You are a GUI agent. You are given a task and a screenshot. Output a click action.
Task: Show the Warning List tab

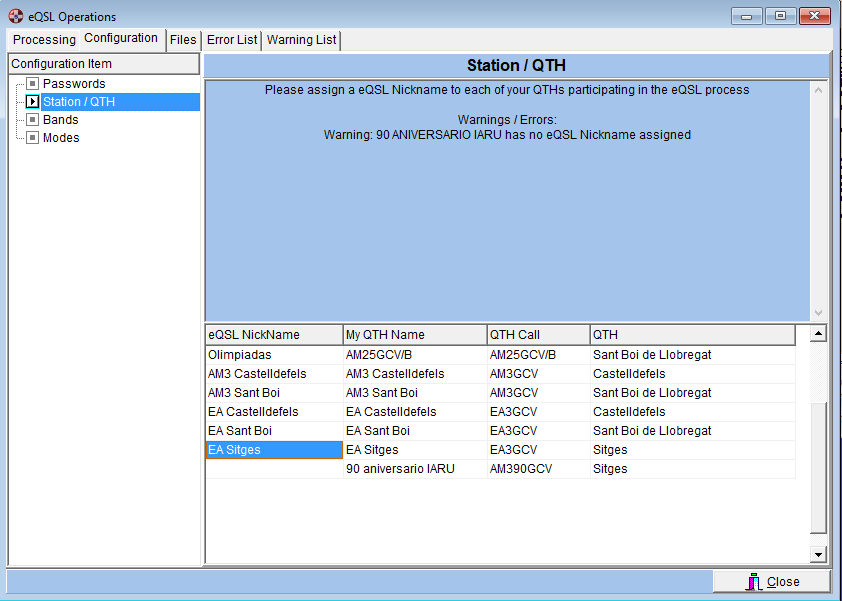tap(301, 40)
